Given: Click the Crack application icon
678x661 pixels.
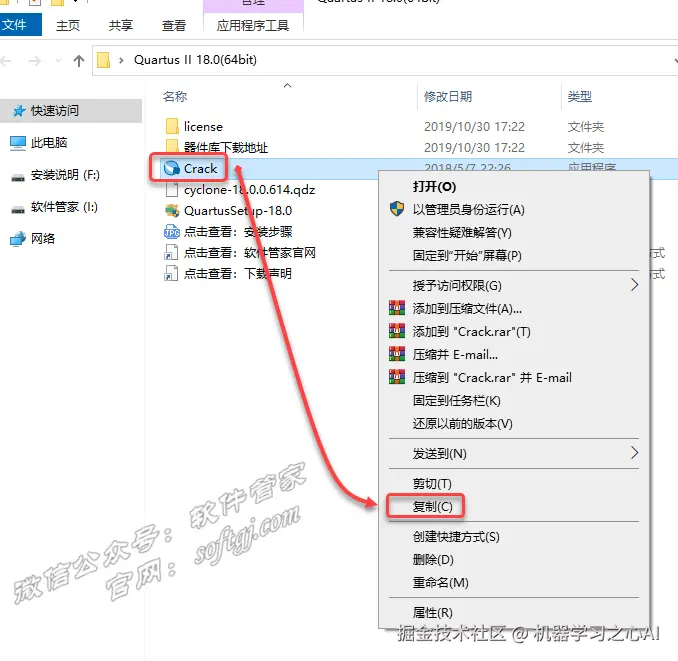Looking at the screenshot, I should click(x=172, y=168).
